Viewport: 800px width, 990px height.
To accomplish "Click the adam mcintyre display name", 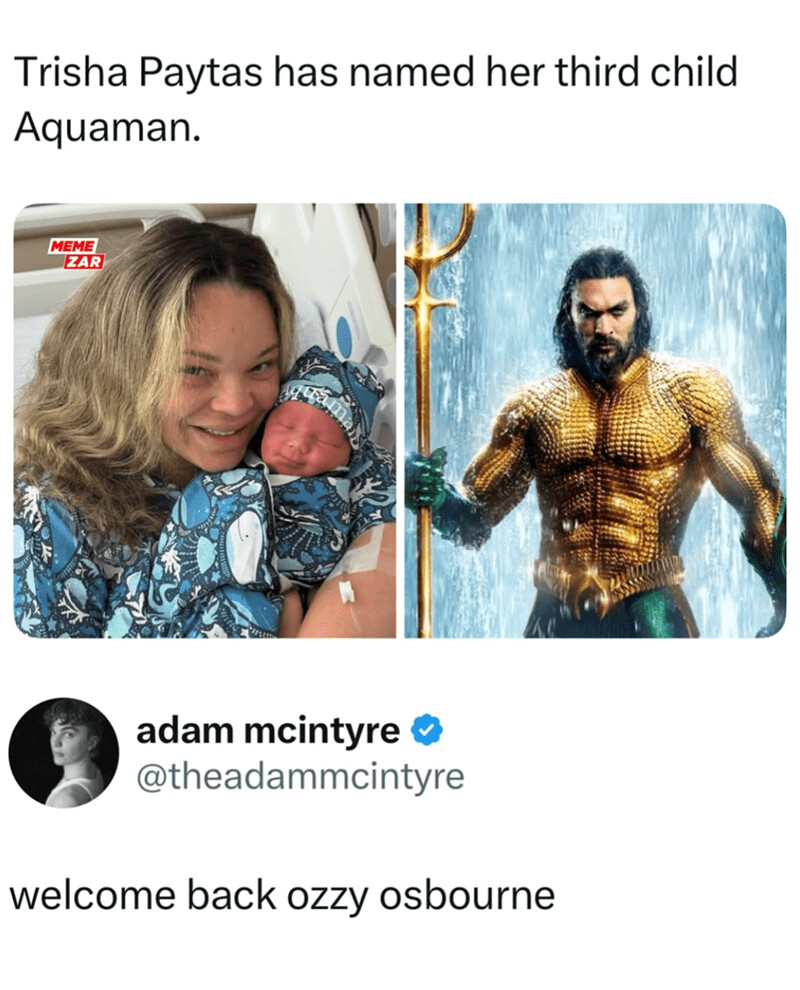I will (268, 731).
